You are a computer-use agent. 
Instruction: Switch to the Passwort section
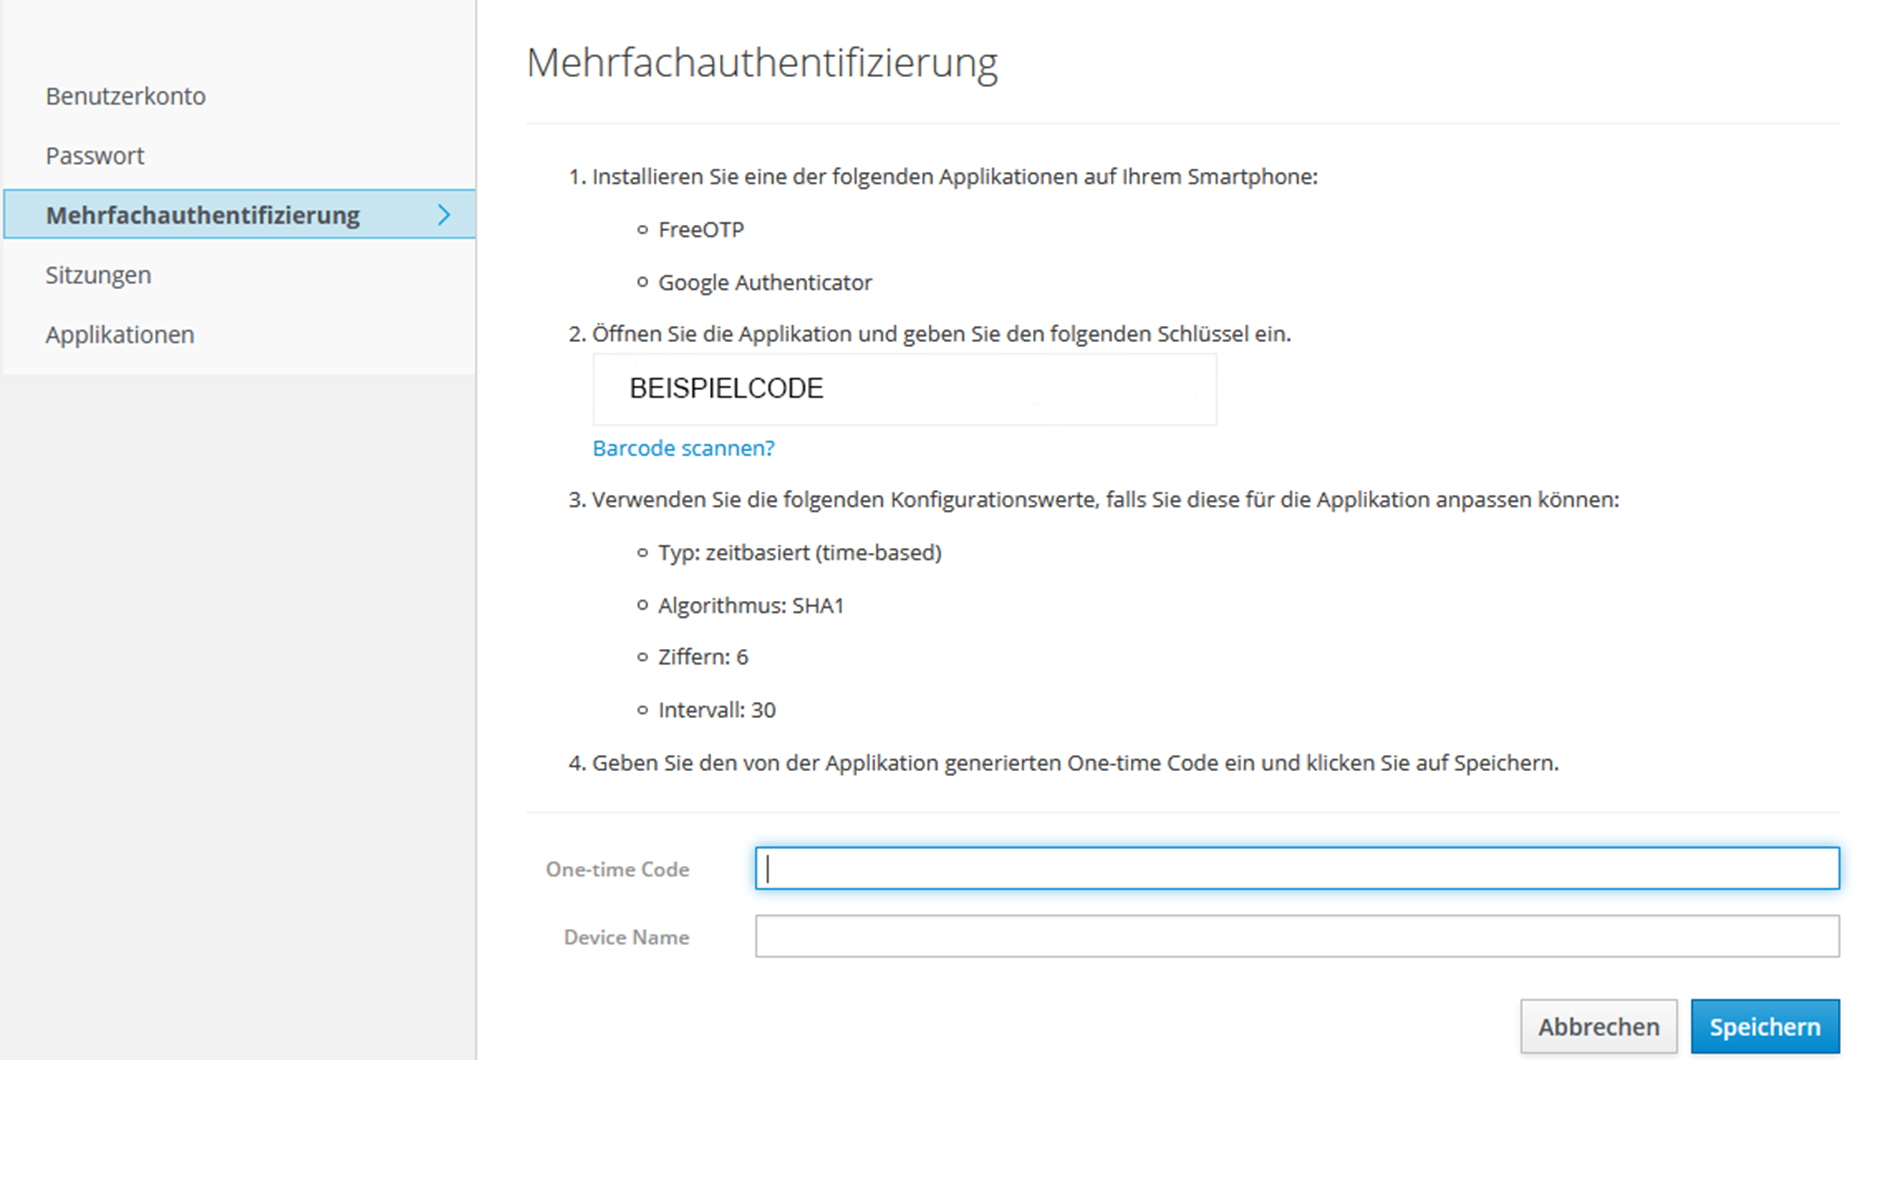(94, 155)
